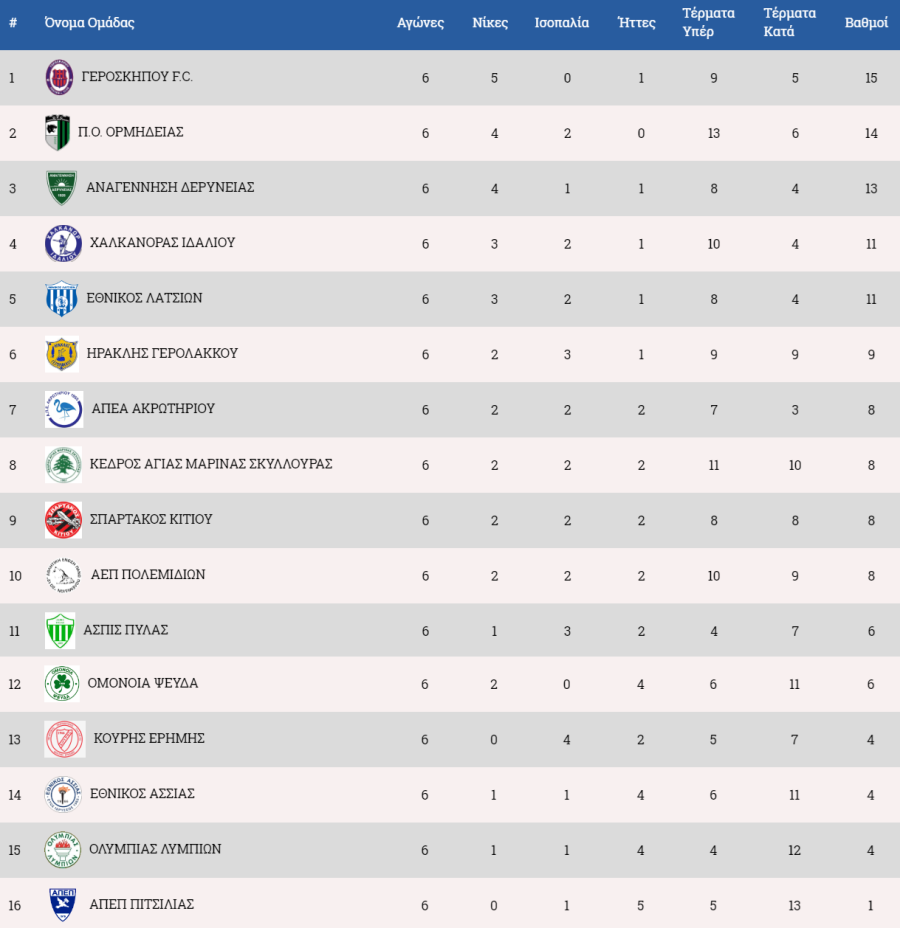
Task: Click the Π.Ο. ΟΡΜΗΔΕΙΑΣ crest icon
Action: (x=57, y=132)
